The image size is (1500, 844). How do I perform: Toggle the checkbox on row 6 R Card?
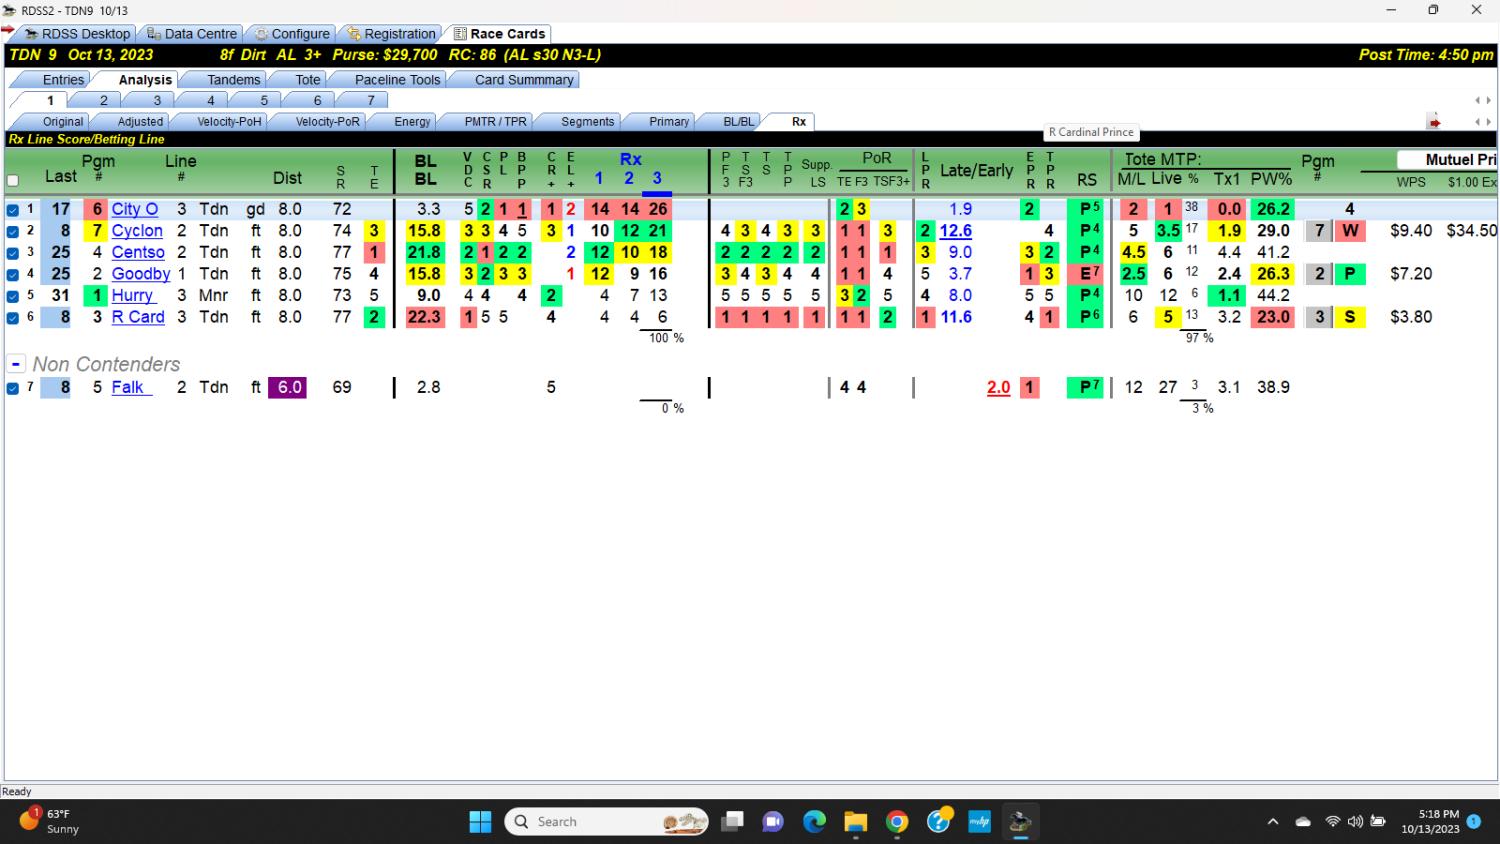click(13, 317)
